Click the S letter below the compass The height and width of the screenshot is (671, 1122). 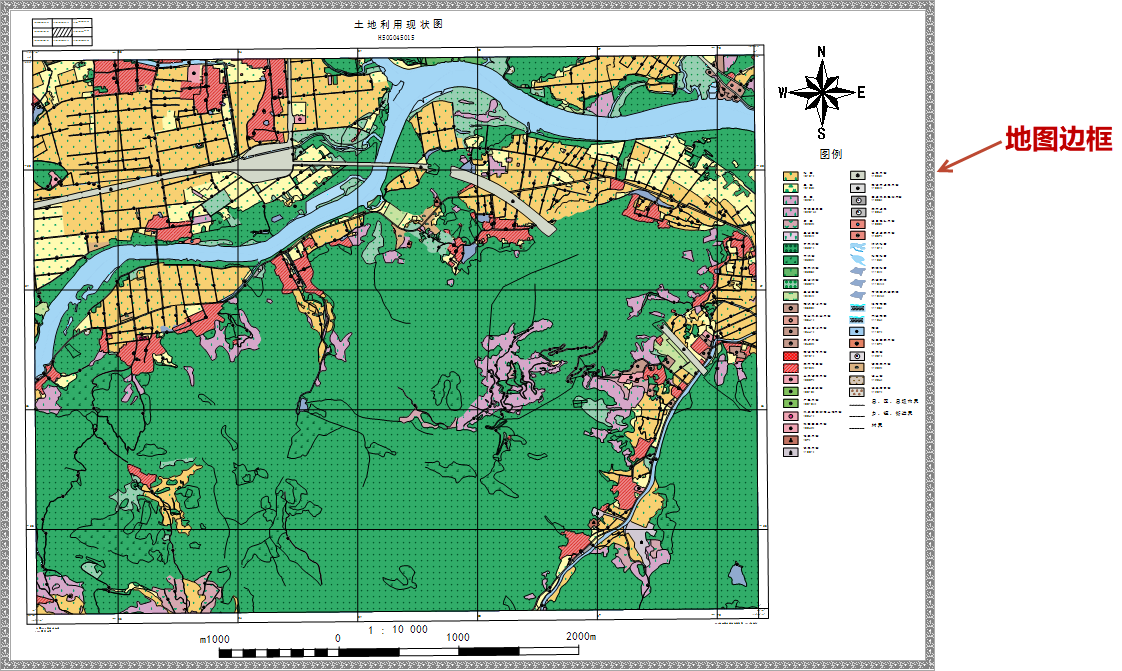point(821,133)
